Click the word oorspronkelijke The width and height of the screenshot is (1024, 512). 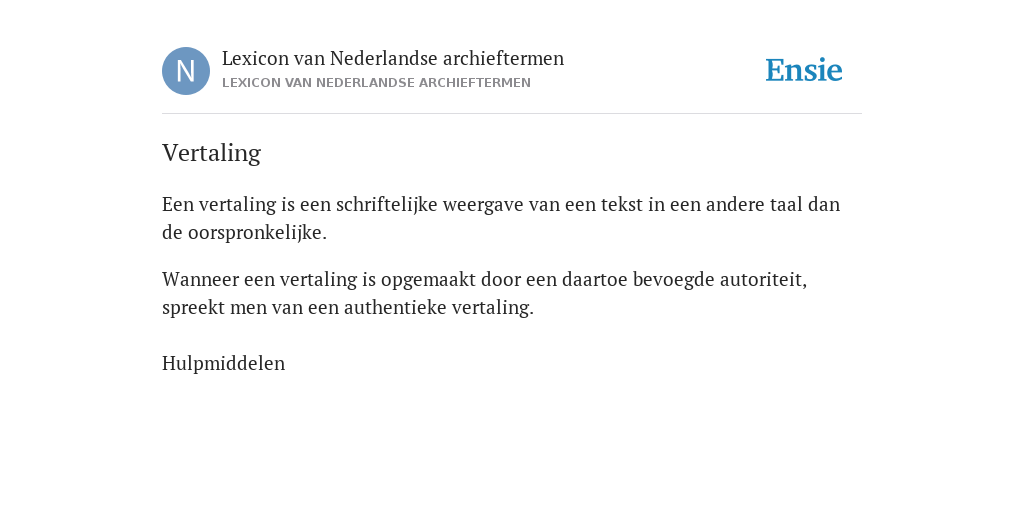[x=257, y=233]
